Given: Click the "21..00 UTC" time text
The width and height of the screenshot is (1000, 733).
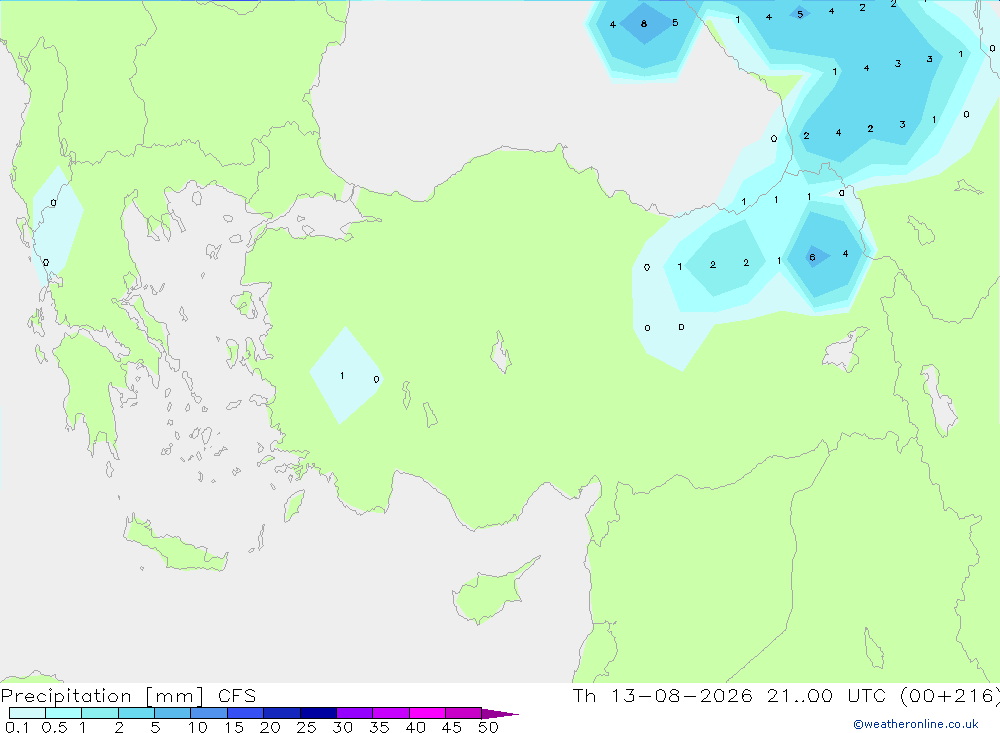Looking at the screenshot, I should pyautogui.click(x=827, y=696).
